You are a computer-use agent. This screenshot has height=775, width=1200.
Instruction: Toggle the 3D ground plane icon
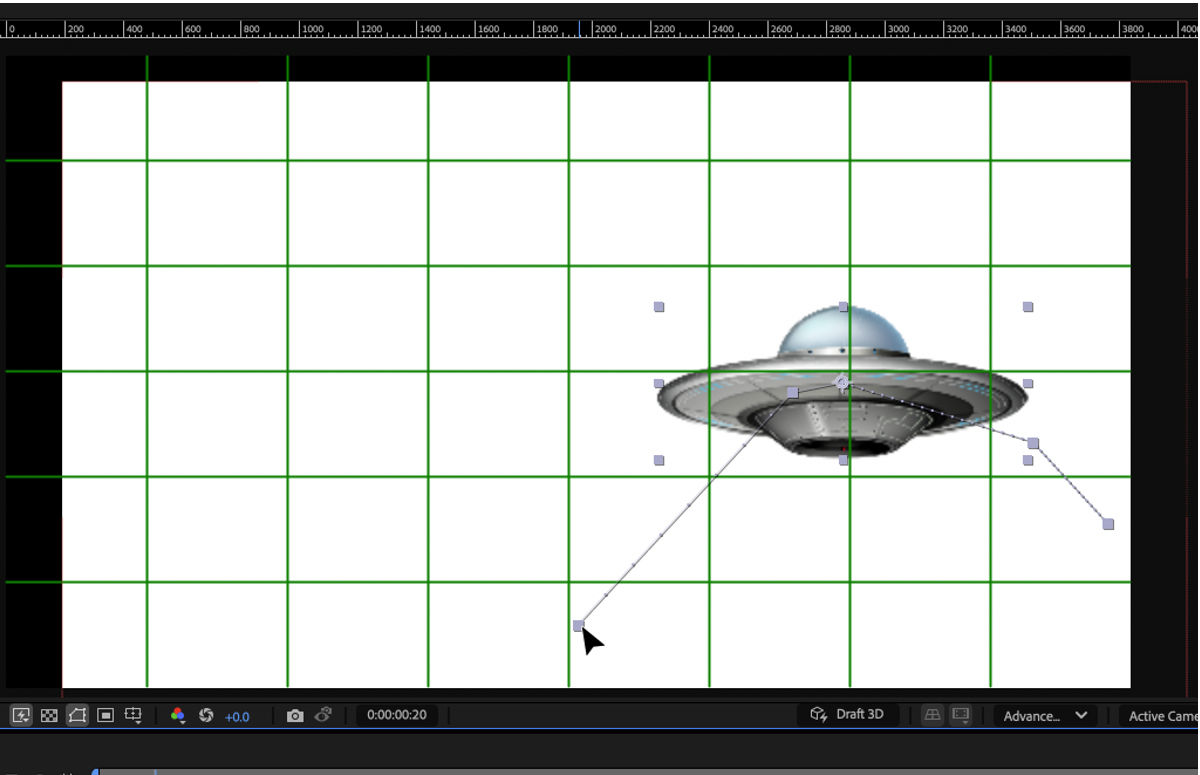[x=932, y=715]
